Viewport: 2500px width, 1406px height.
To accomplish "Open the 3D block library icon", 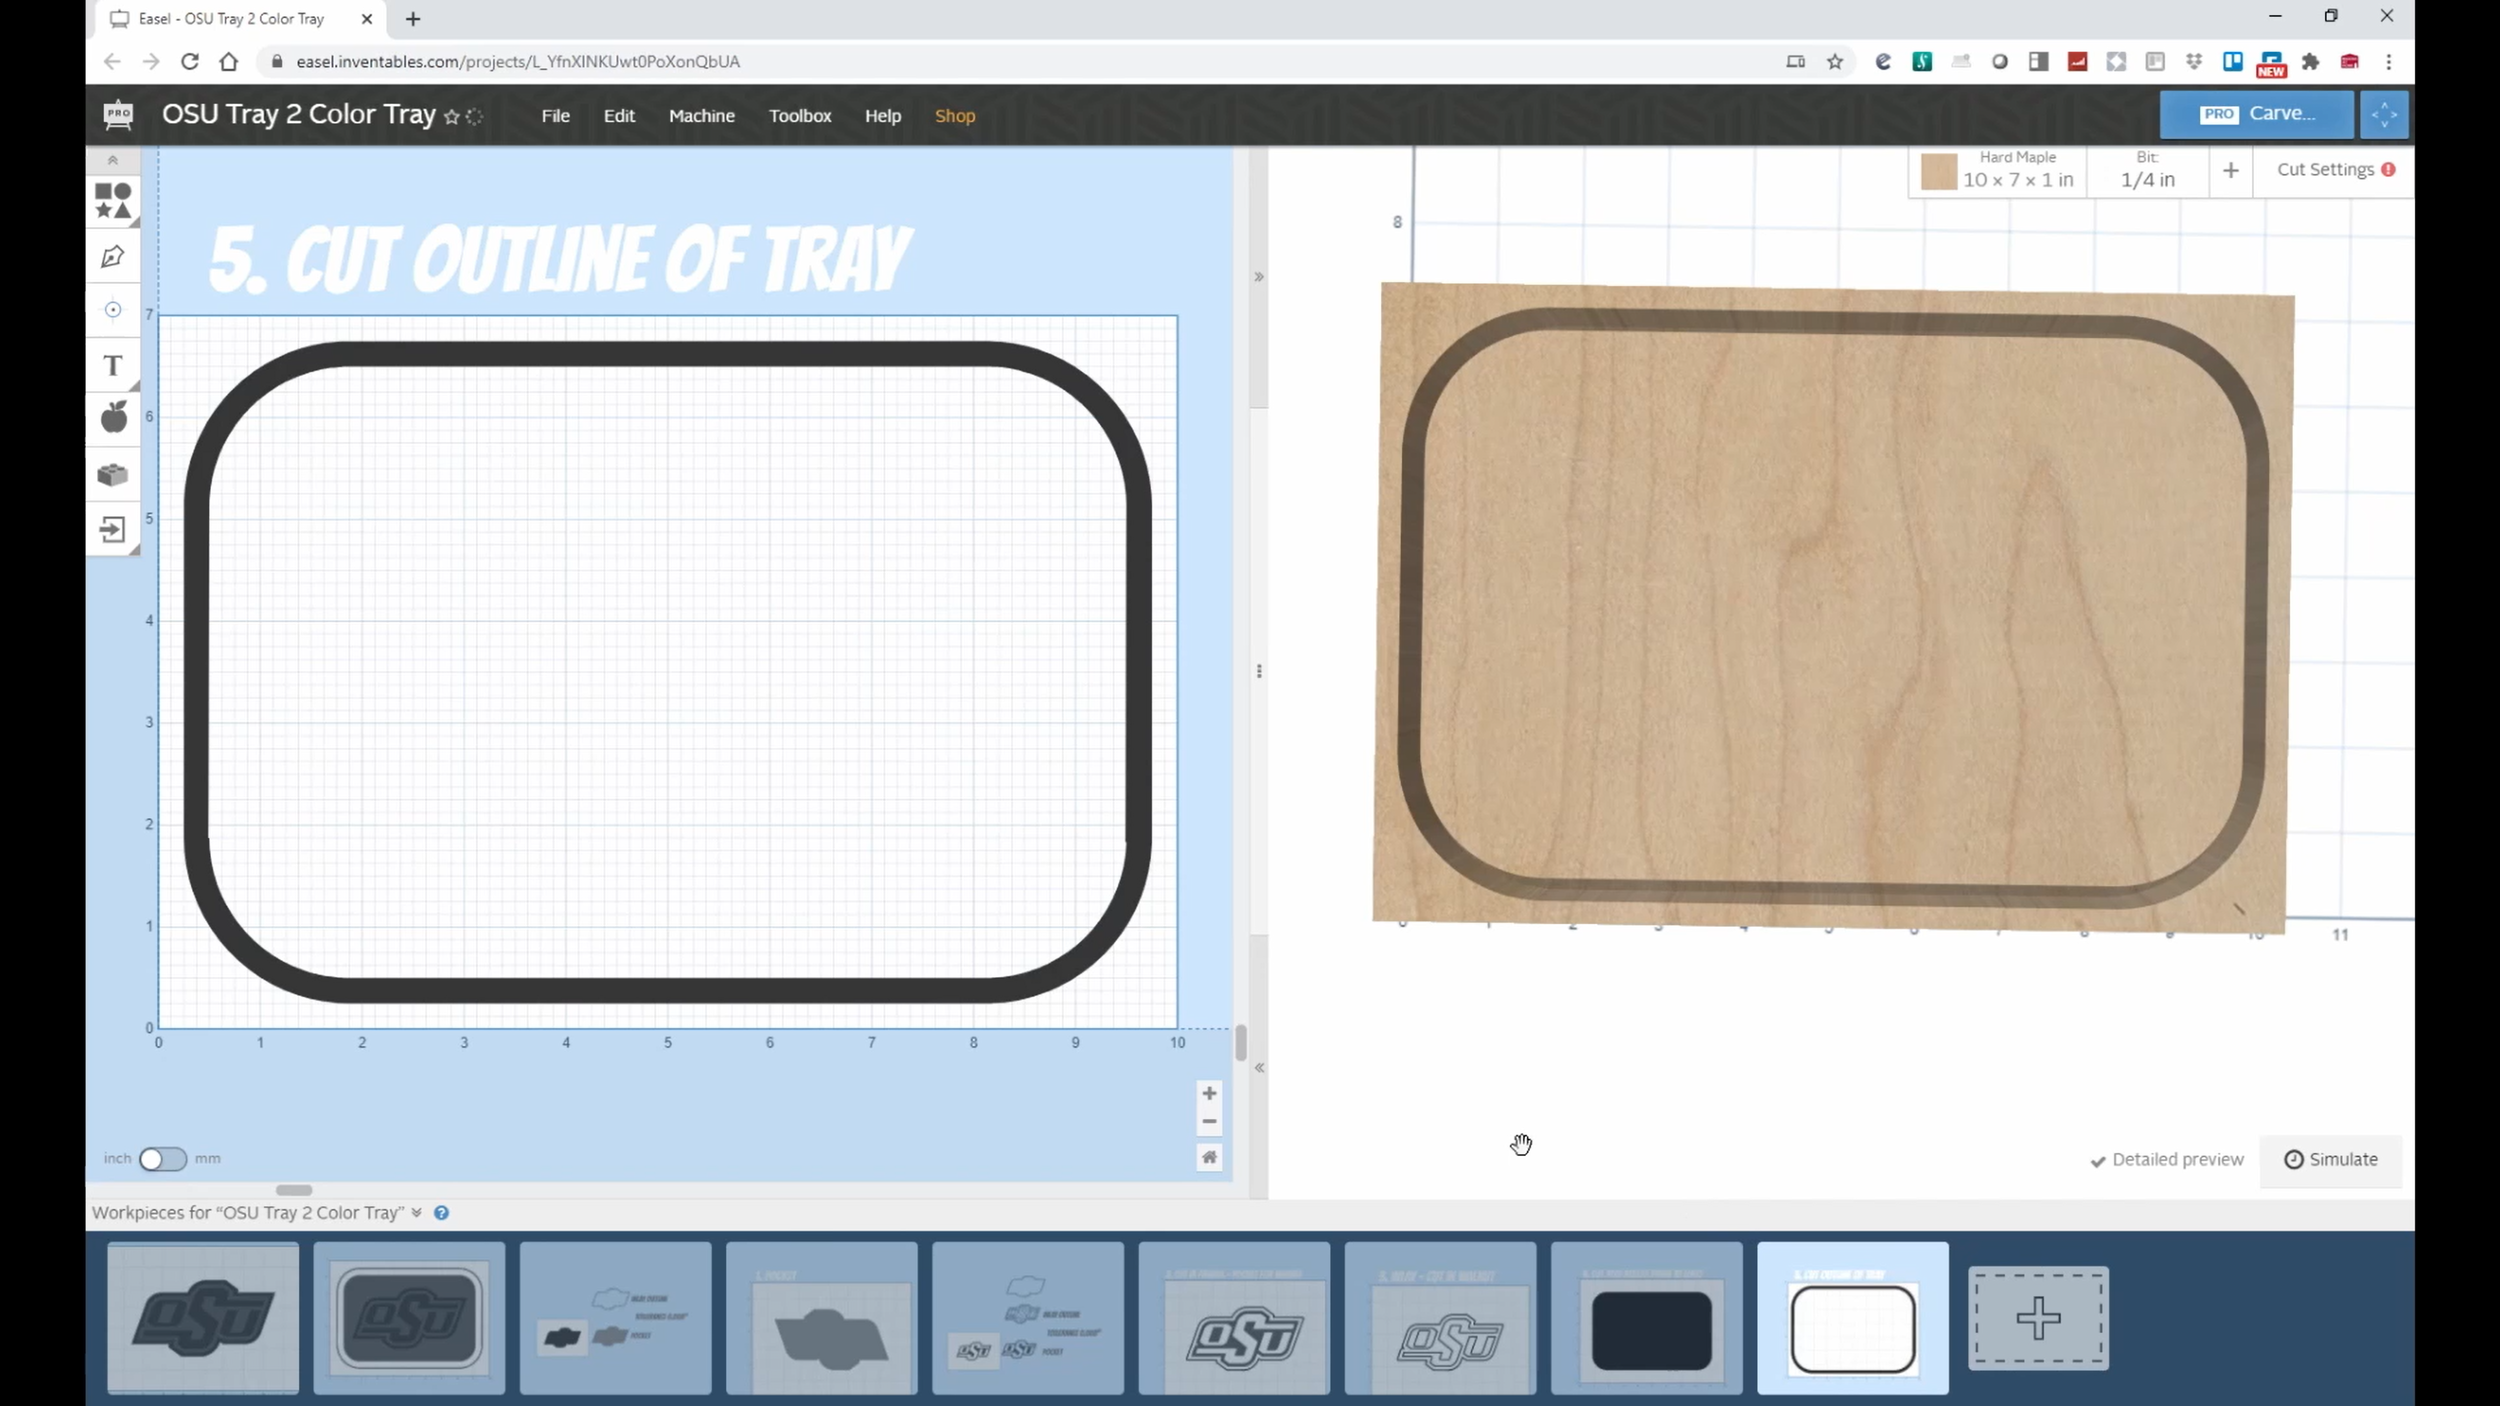I will (x=113, y=474).
